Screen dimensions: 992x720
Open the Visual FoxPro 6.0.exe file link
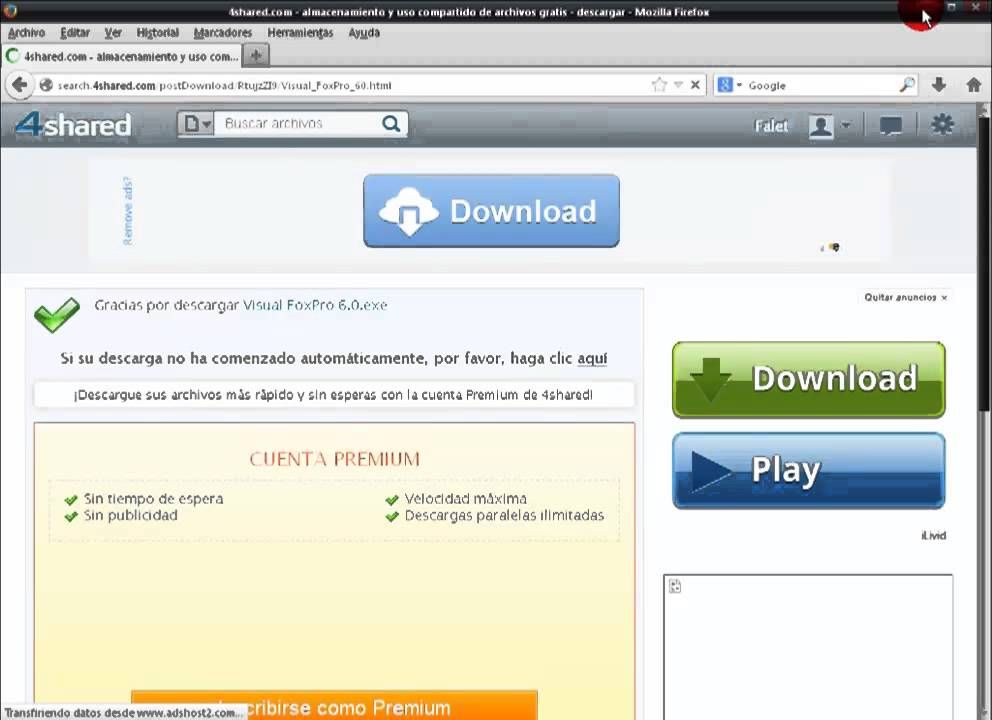point(315,305)
